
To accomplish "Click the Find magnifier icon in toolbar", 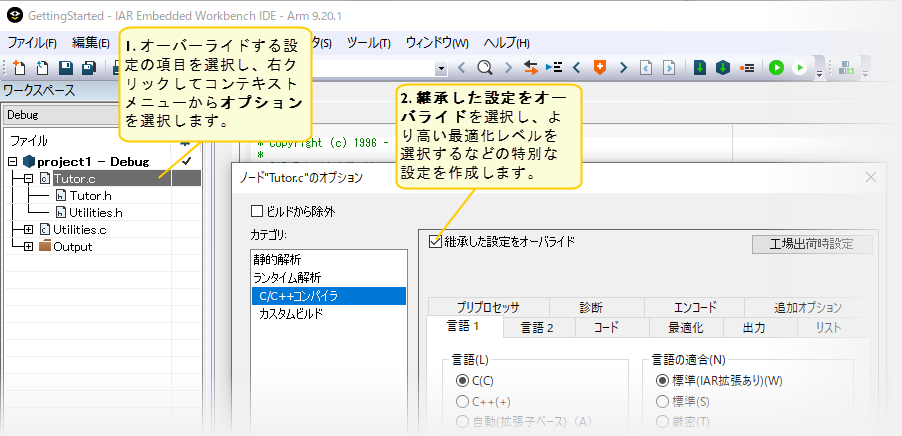I will (x=485, y=68).
